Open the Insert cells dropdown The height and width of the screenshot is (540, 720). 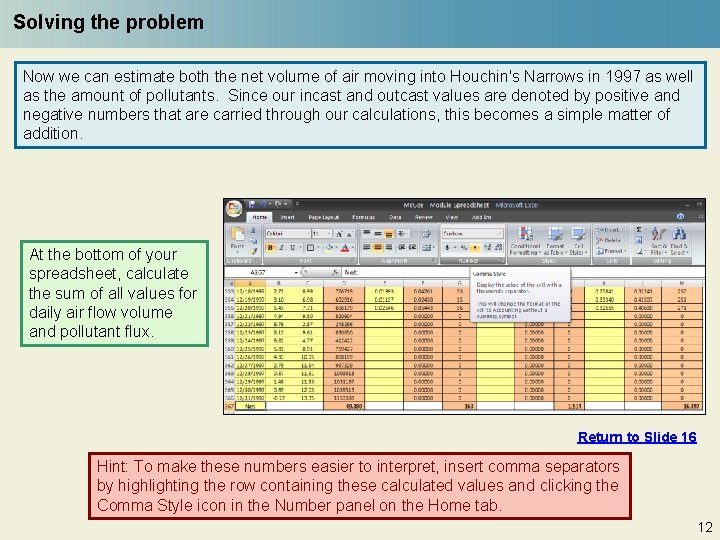click(x=609, y=230)
